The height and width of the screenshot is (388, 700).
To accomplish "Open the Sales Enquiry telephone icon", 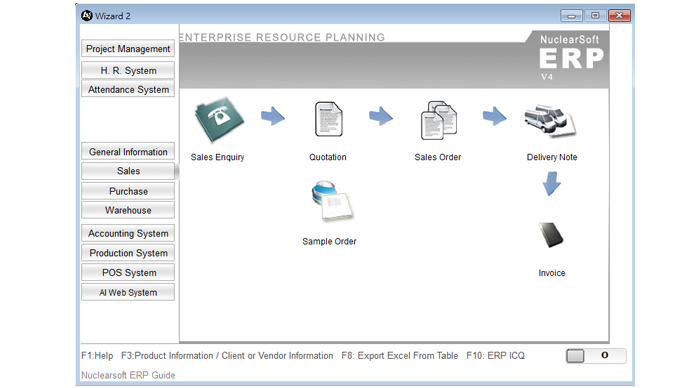I will tap(219, 120).
